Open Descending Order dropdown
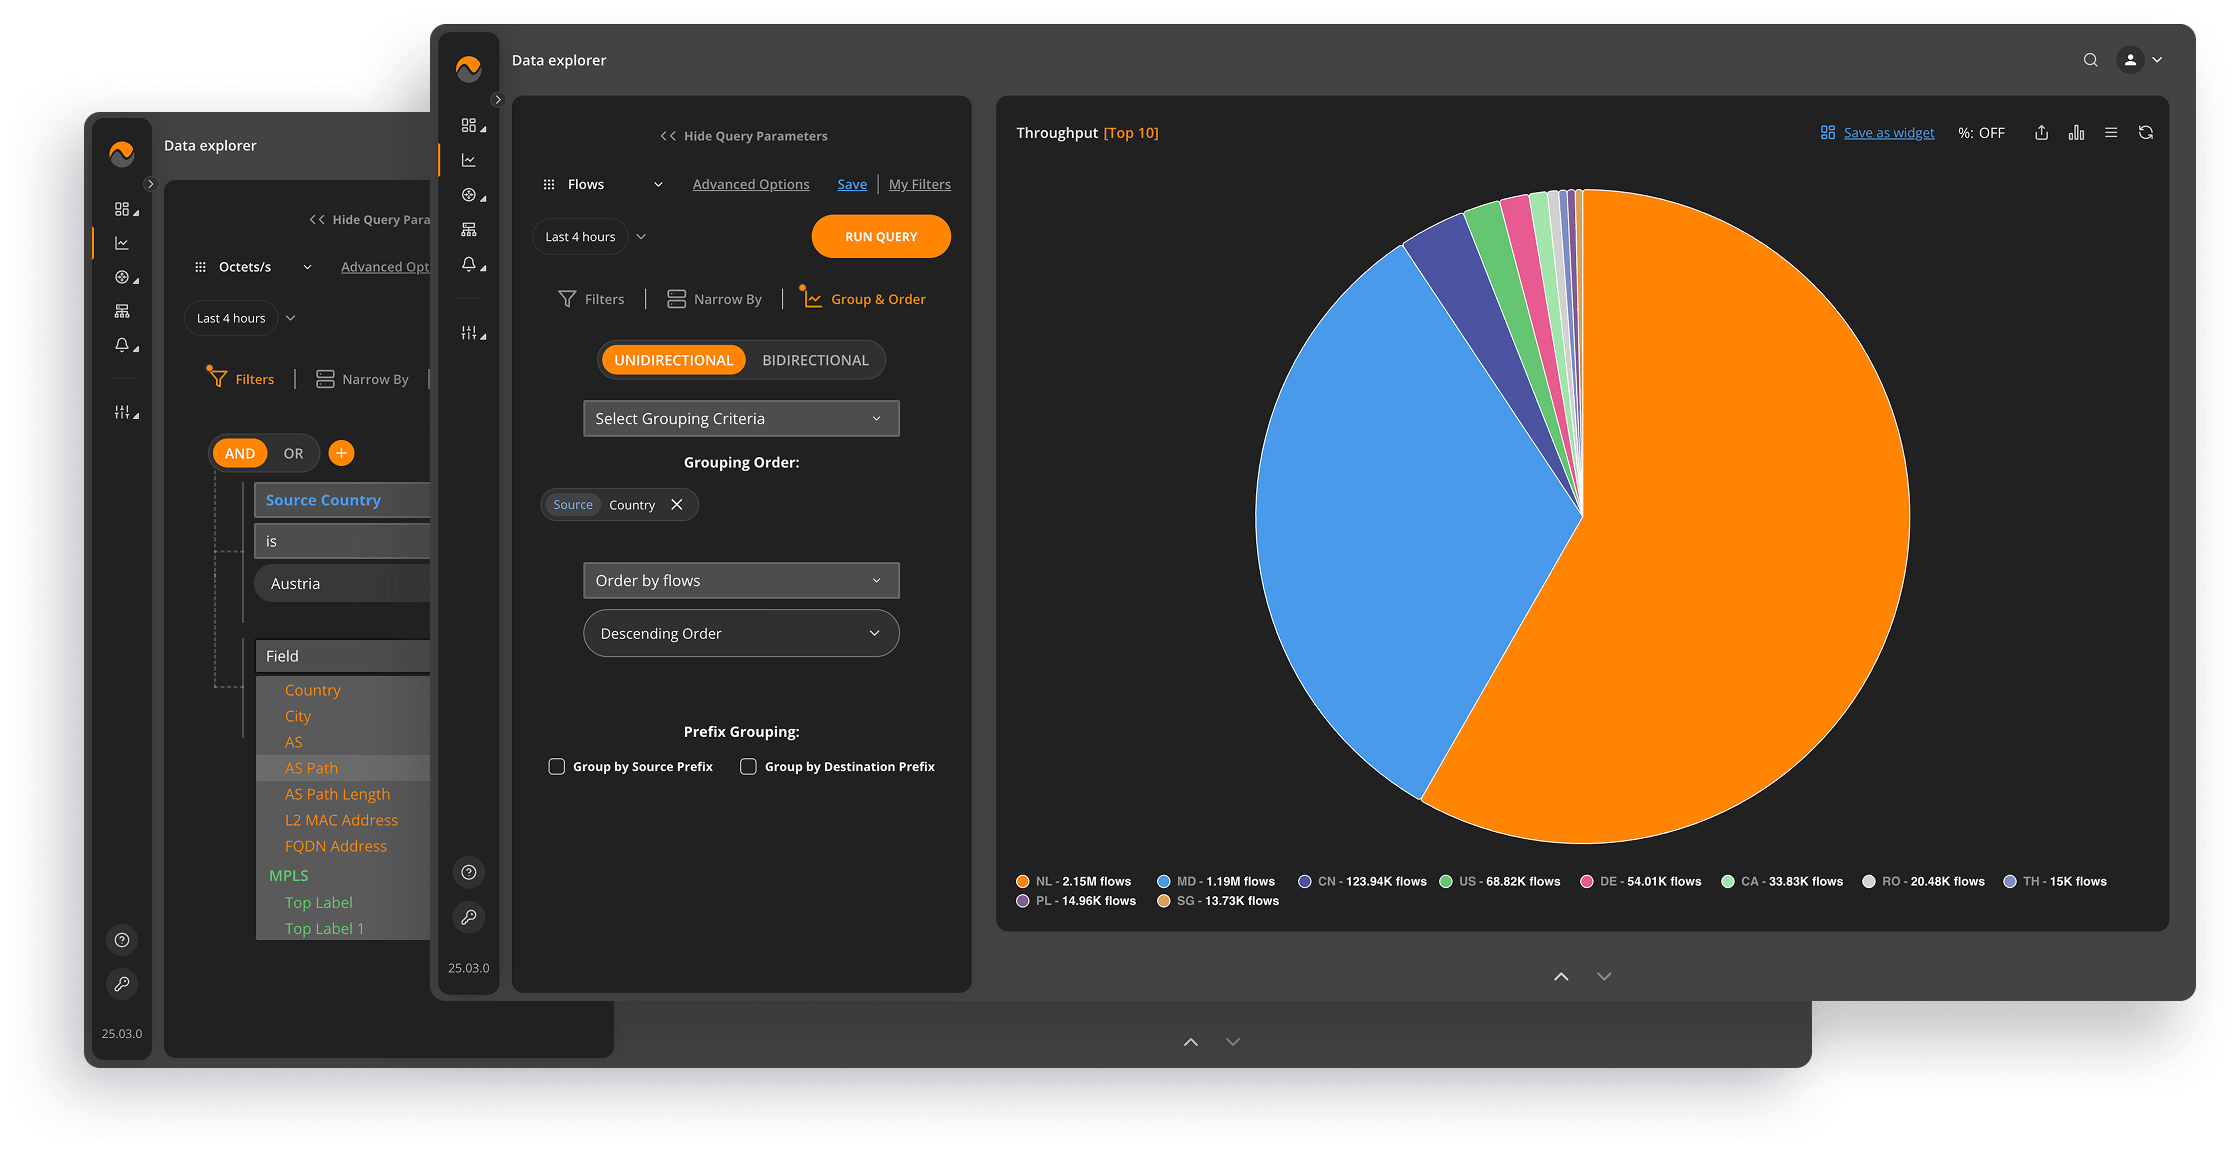Image resolution: width=2240 pixels, height=1152 pixels. 741,633
